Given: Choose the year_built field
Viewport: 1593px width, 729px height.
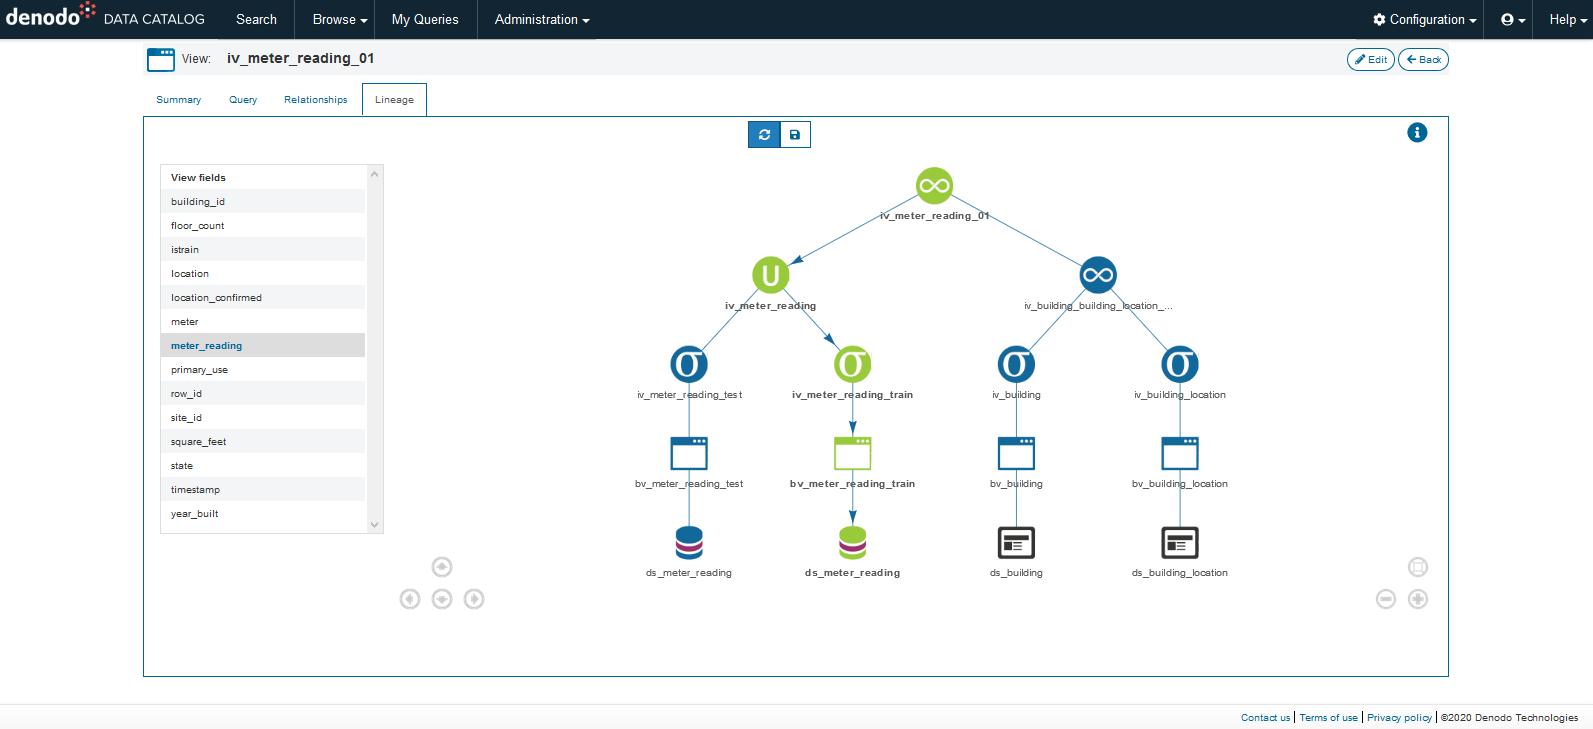Looking at the screenshot, I should click(x=263, y=513).
